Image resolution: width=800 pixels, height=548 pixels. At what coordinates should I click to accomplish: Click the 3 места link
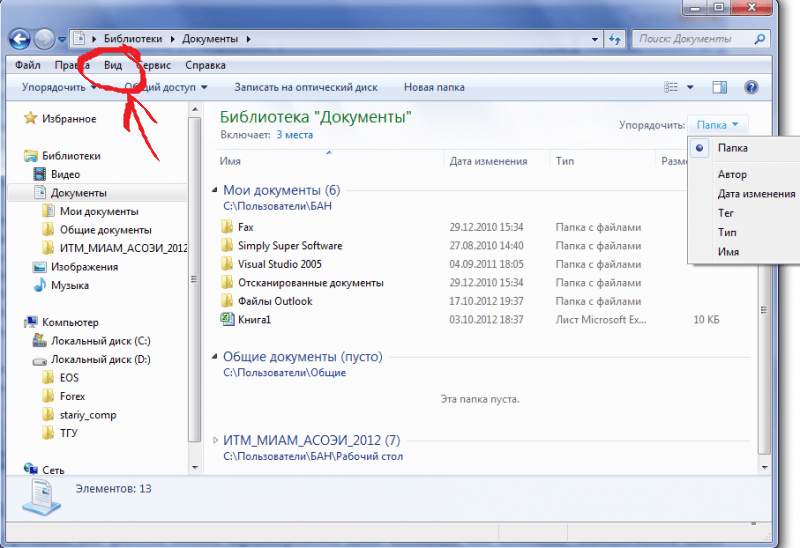[294, 134]
